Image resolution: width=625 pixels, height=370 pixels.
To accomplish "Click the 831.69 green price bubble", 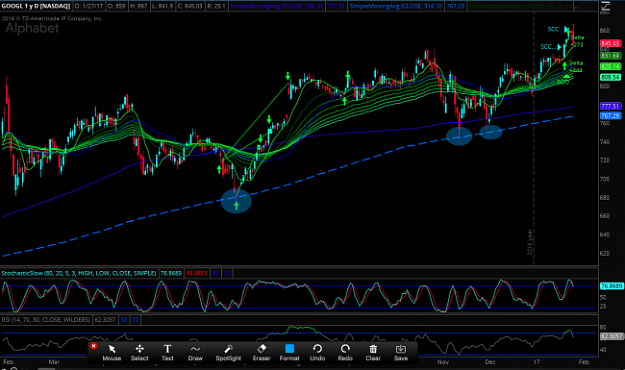I will click(x=610, y=56).
